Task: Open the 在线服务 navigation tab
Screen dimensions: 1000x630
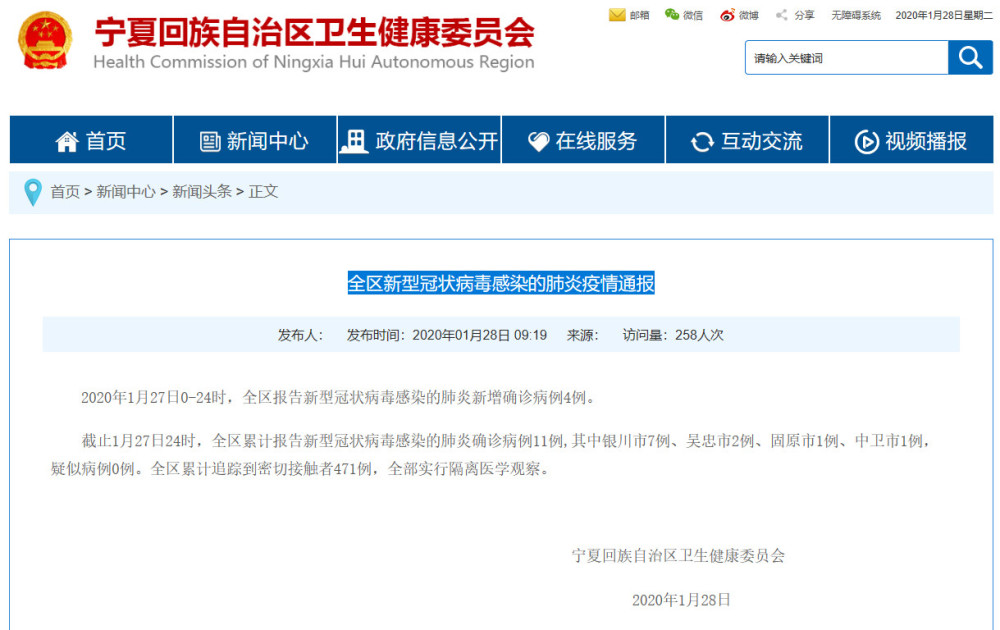Action: coord(583,140)
